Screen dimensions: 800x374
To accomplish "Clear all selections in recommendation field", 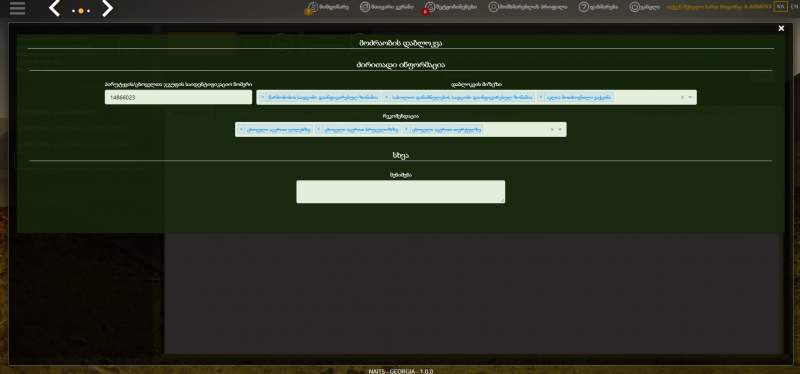I will 552,130.
